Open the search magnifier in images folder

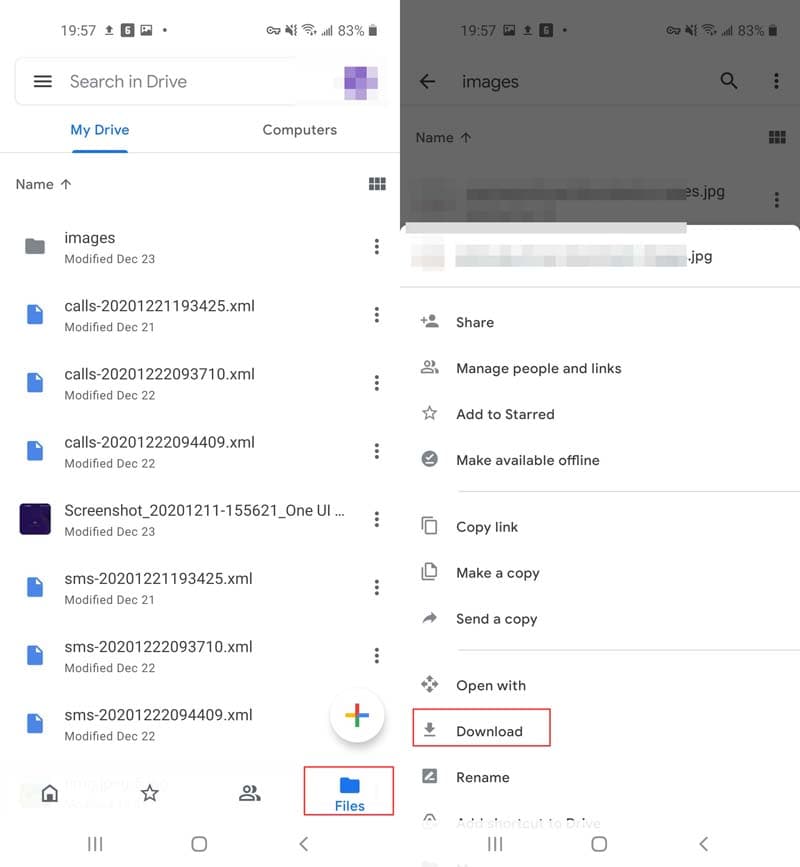click(x=729, y=81)
